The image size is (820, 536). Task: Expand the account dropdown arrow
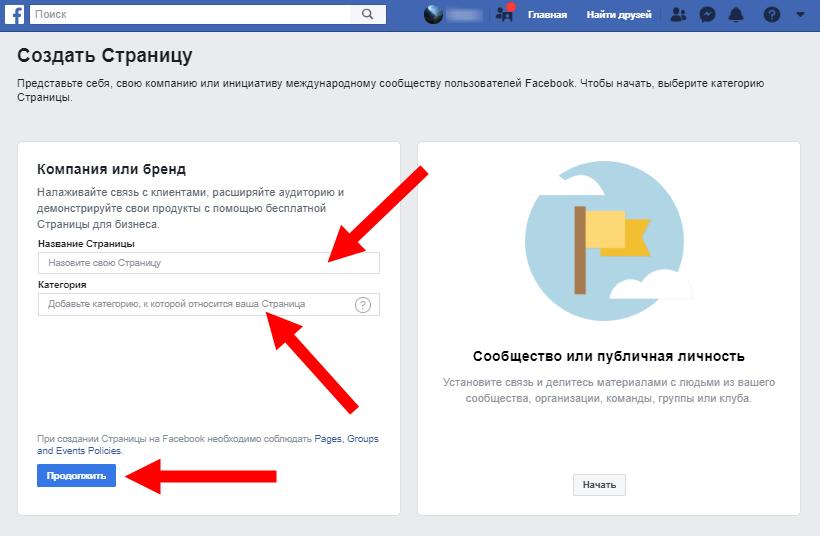800,15
